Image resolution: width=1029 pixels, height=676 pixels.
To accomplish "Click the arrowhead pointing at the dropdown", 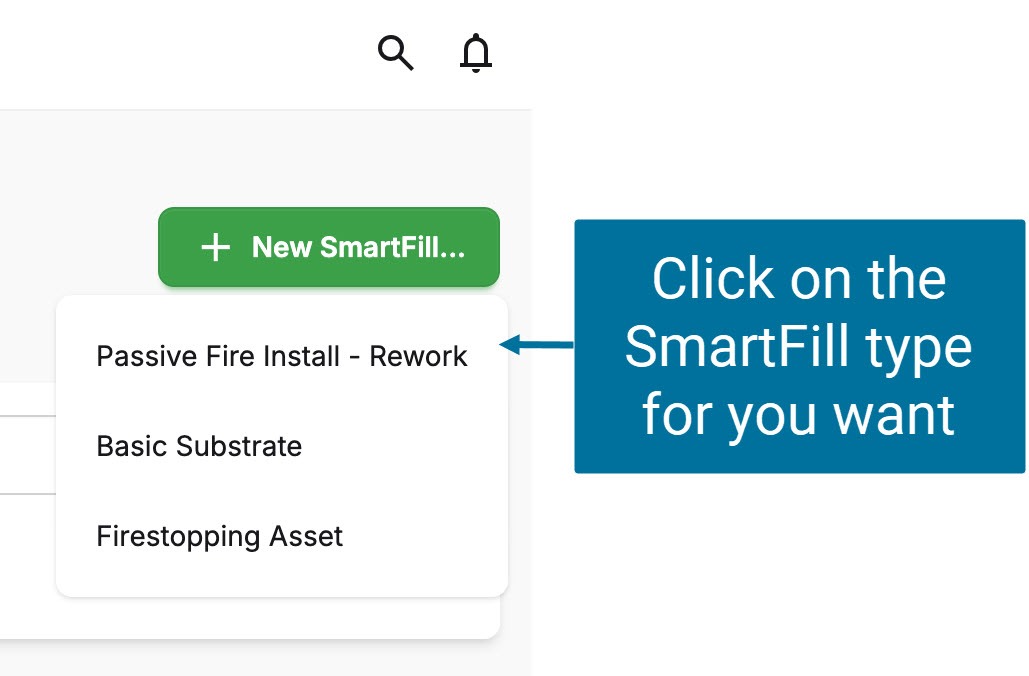I will click(x=510, y=345).
